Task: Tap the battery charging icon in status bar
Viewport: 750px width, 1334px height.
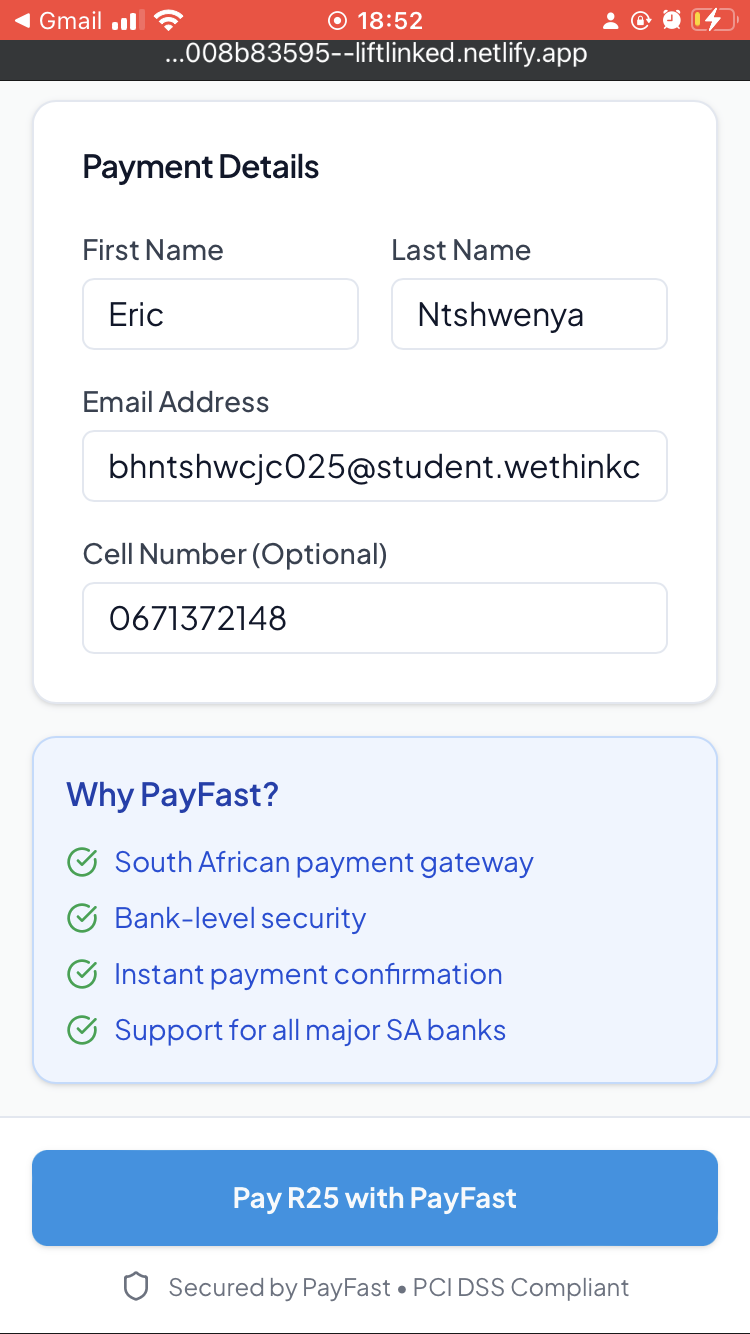Action: click(x=712, y=20)
